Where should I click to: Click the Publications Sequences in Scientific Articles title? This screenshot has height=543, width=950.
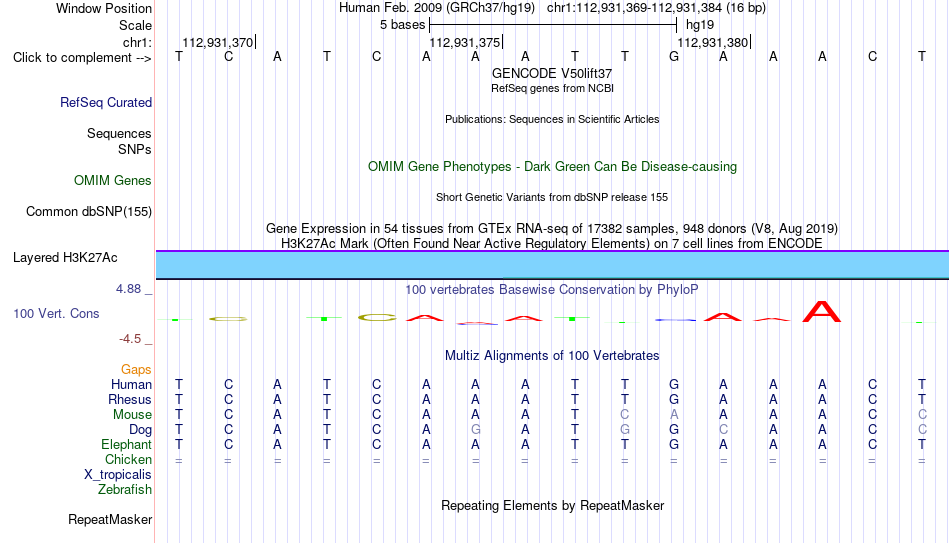552,119
